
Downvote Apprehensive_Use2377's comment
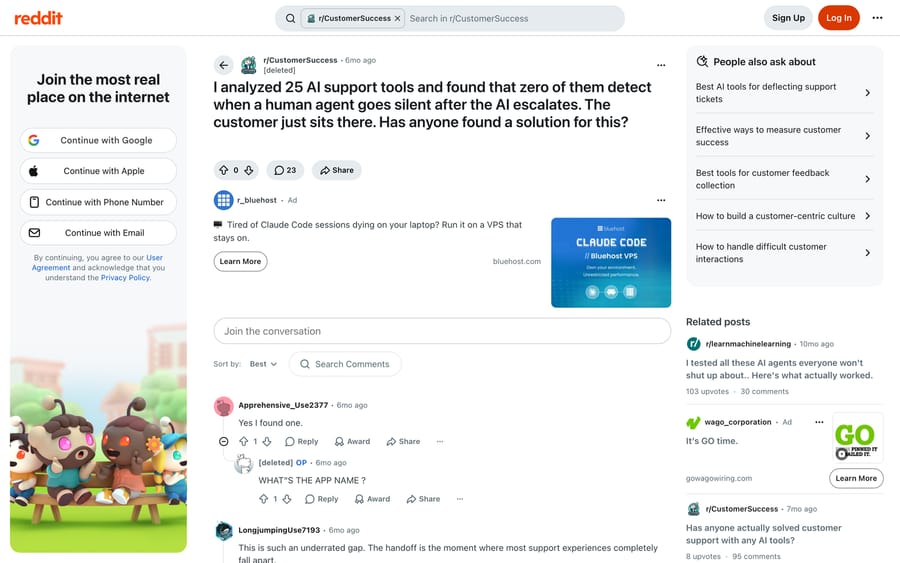point(267,441)
